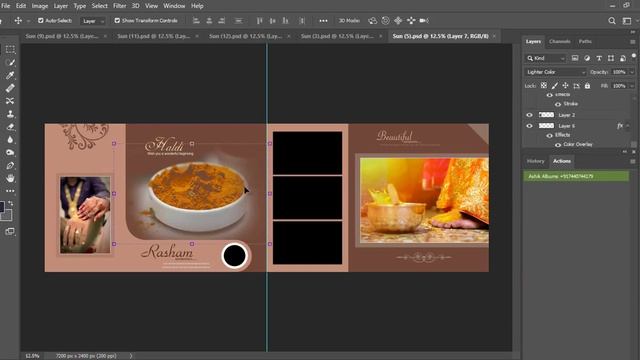The width and height of the screenshot is (640, 360).
Task: Filter layers by shape layers icon
Action: 611,58
